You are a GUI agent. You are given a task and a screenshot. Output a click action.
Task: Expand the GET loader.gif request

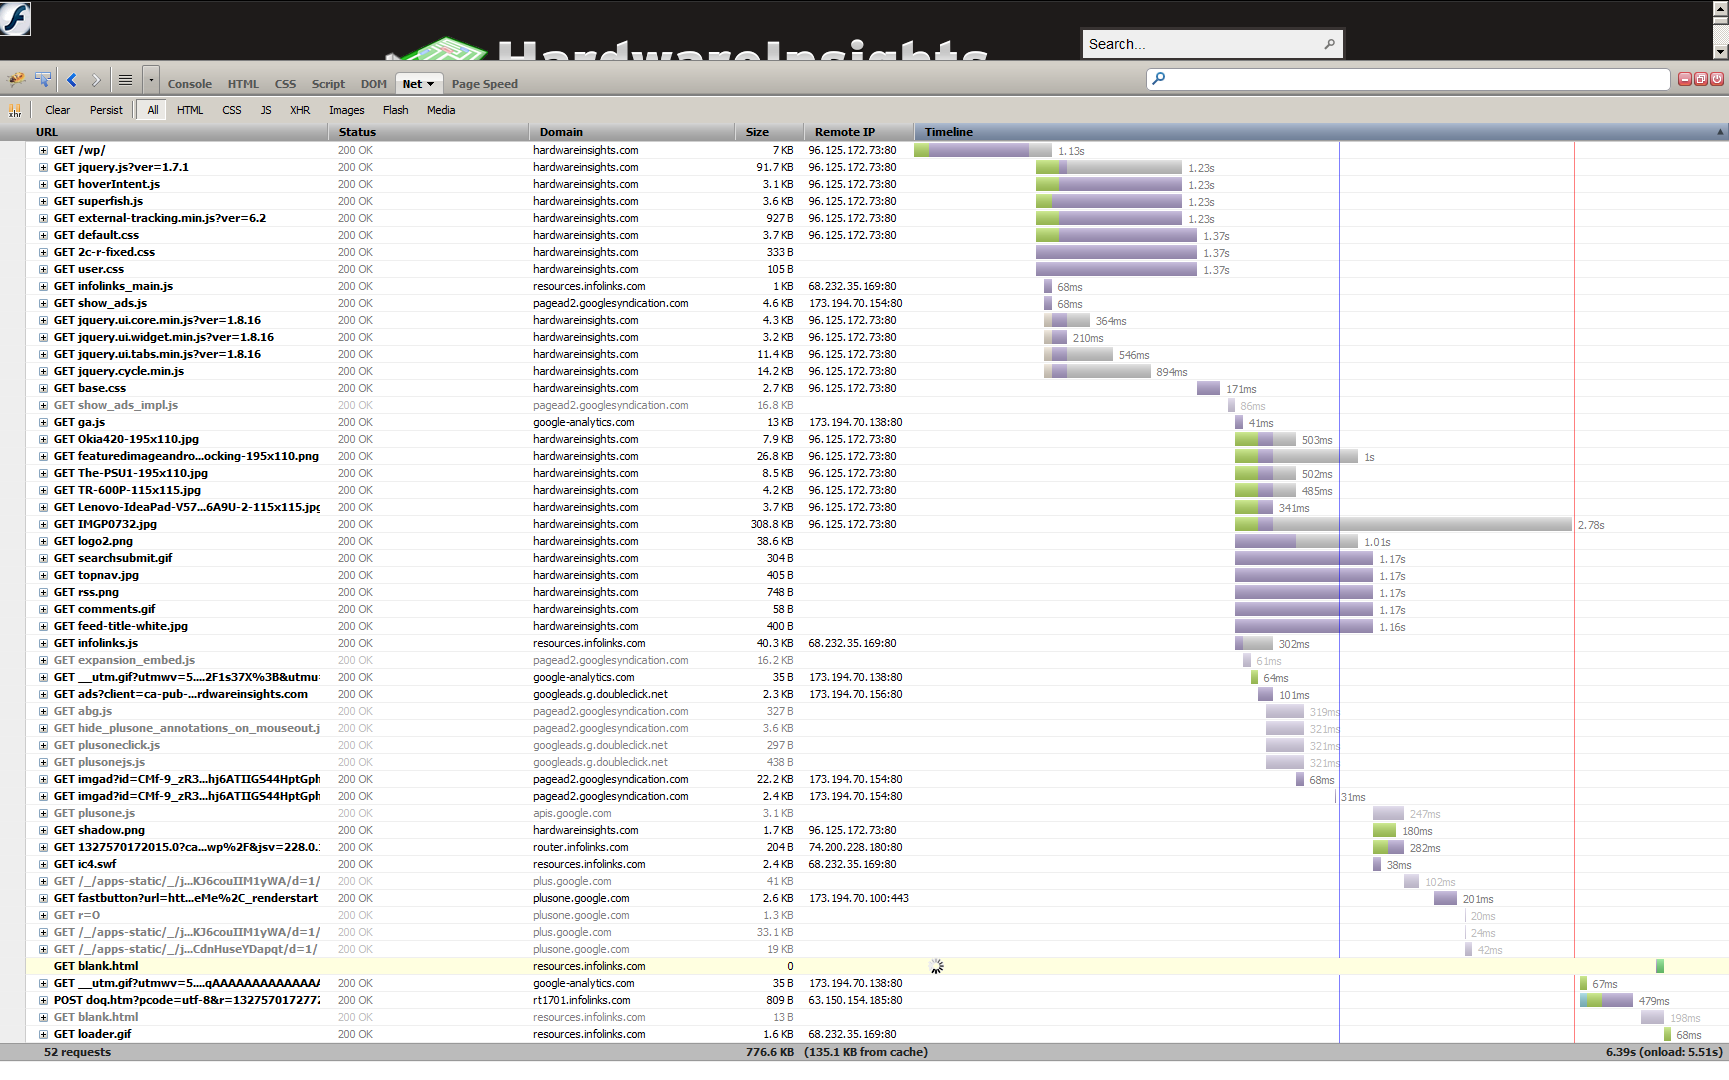pos(43,1035)
